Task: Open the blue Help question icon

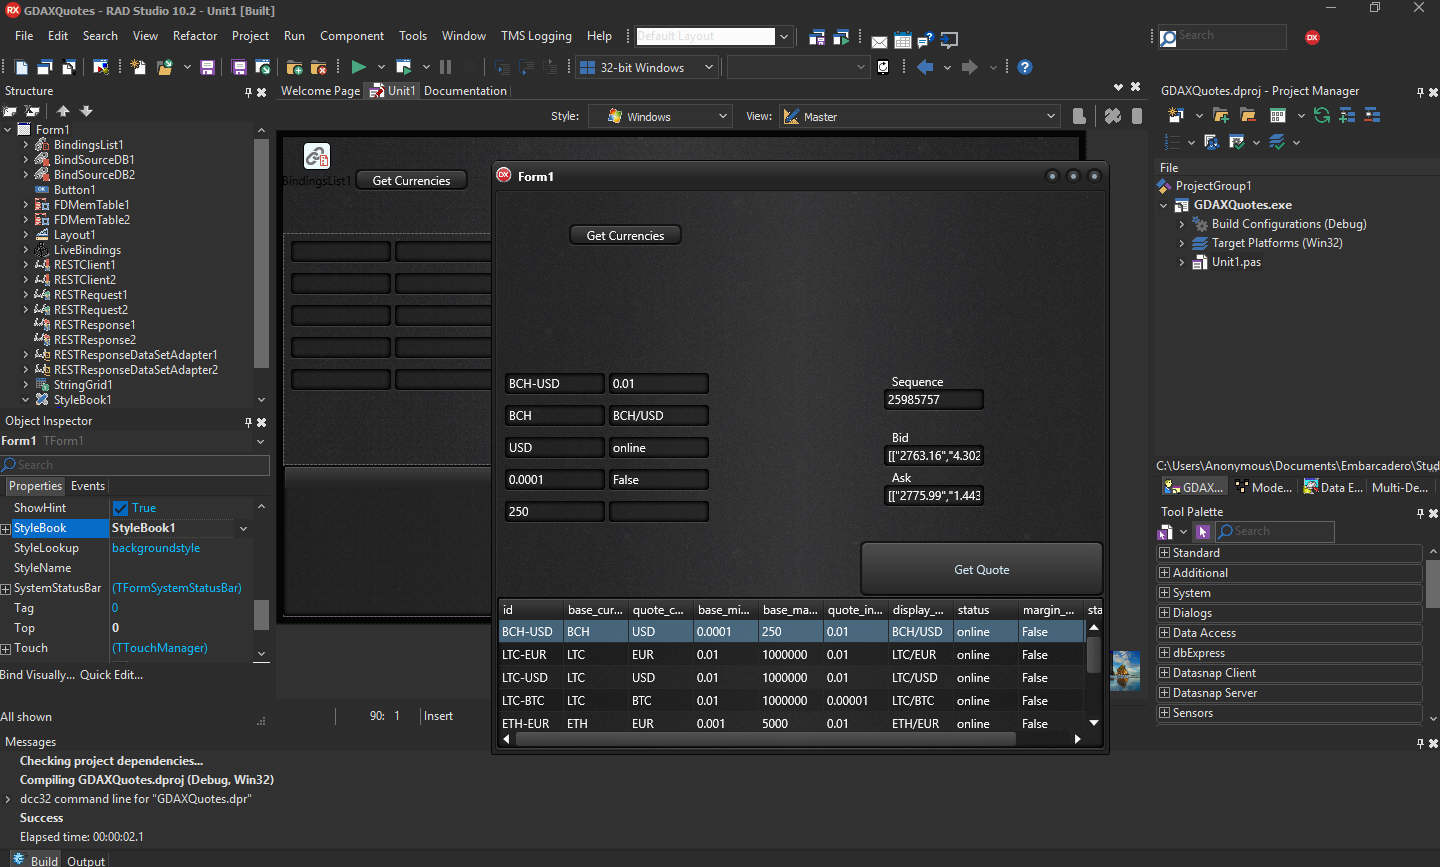Action: 1024,67
